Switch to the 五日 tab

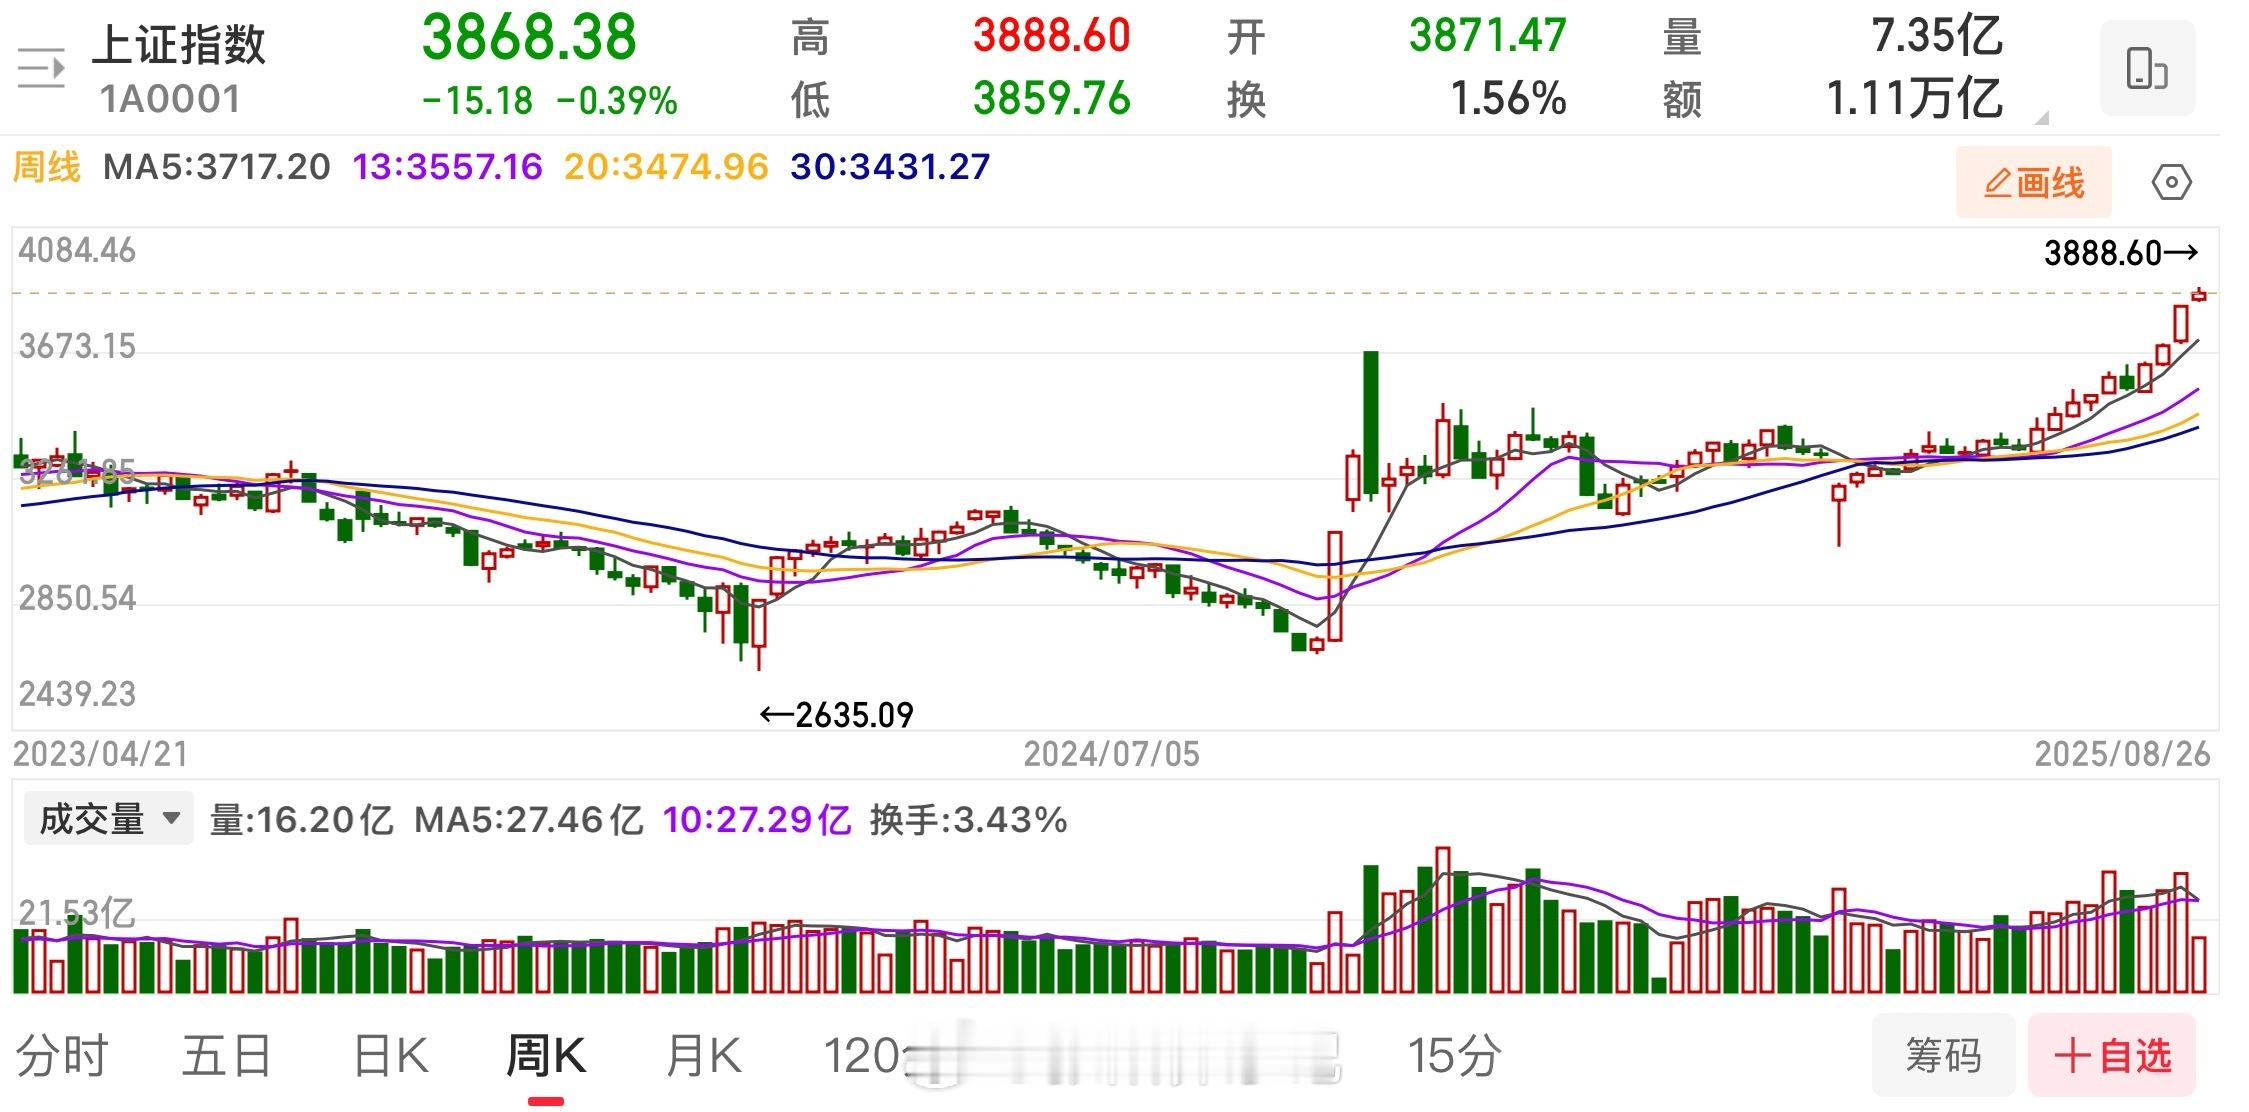click(227, 1056)
